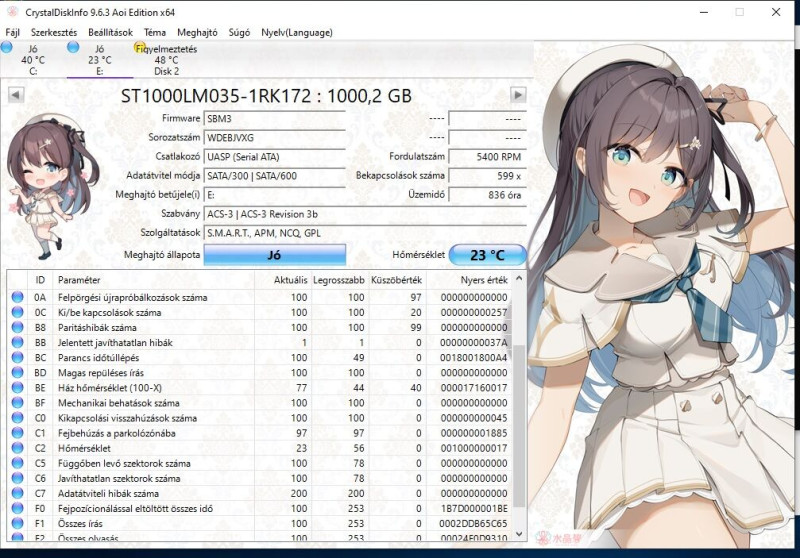Click the UASP (Serial ATA) interface field
800x558 pixels.
pyautogui.click(x=274, y=157)
